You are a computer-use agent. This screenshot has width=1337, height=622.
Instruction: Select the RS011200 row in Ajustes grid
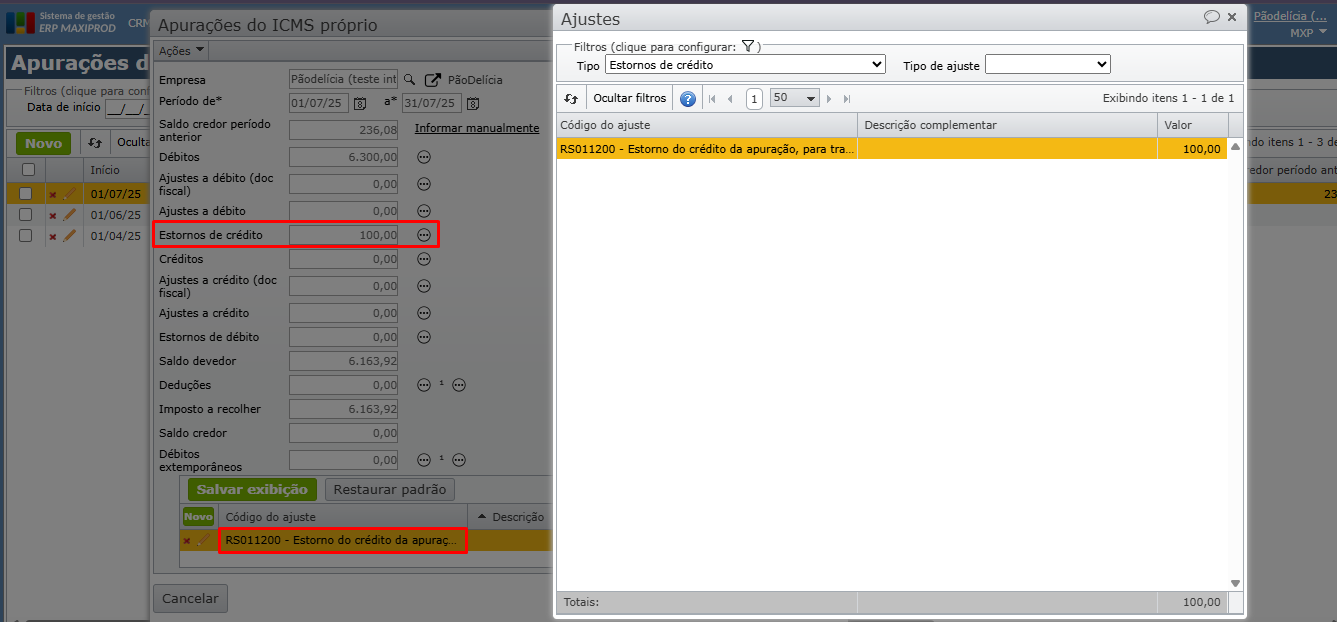[891, 149]
